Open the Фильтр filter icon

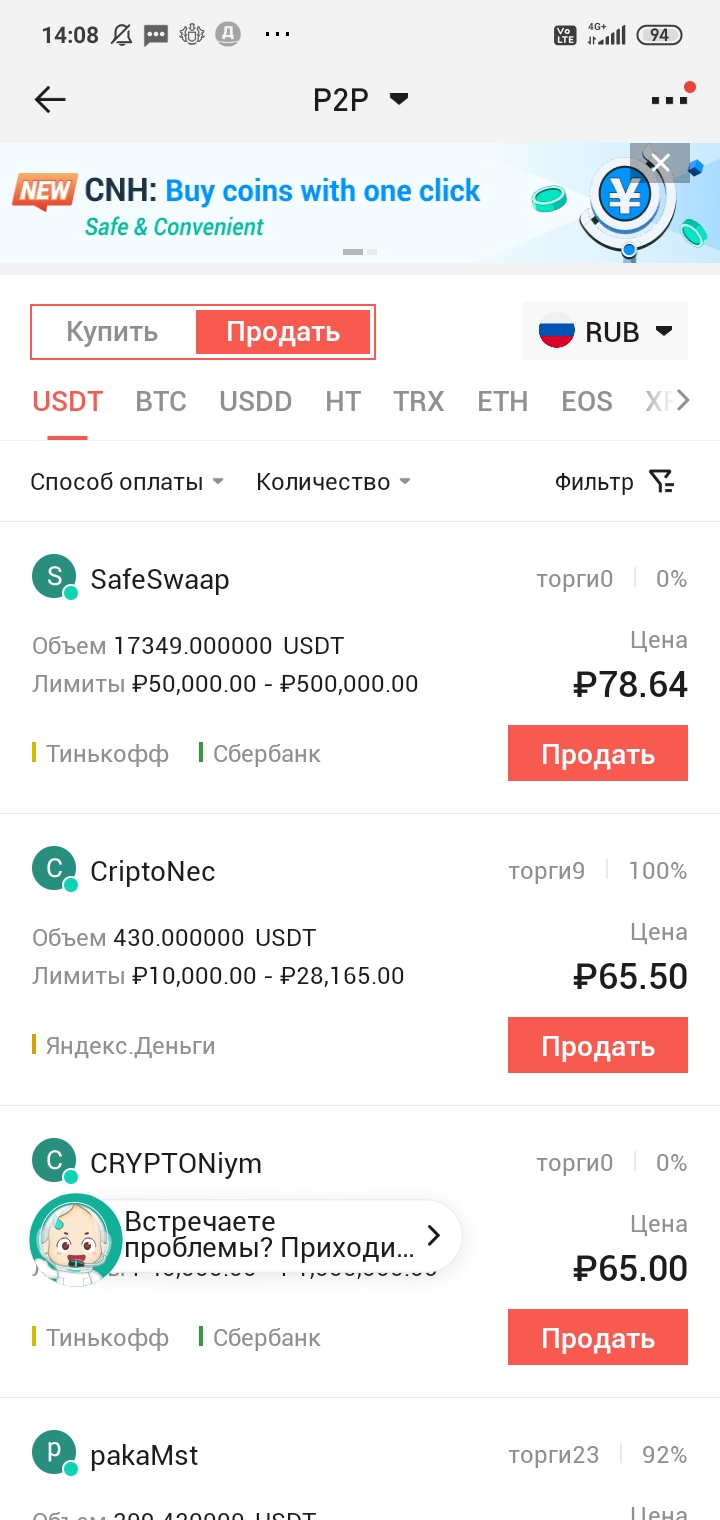coord(661,482)
